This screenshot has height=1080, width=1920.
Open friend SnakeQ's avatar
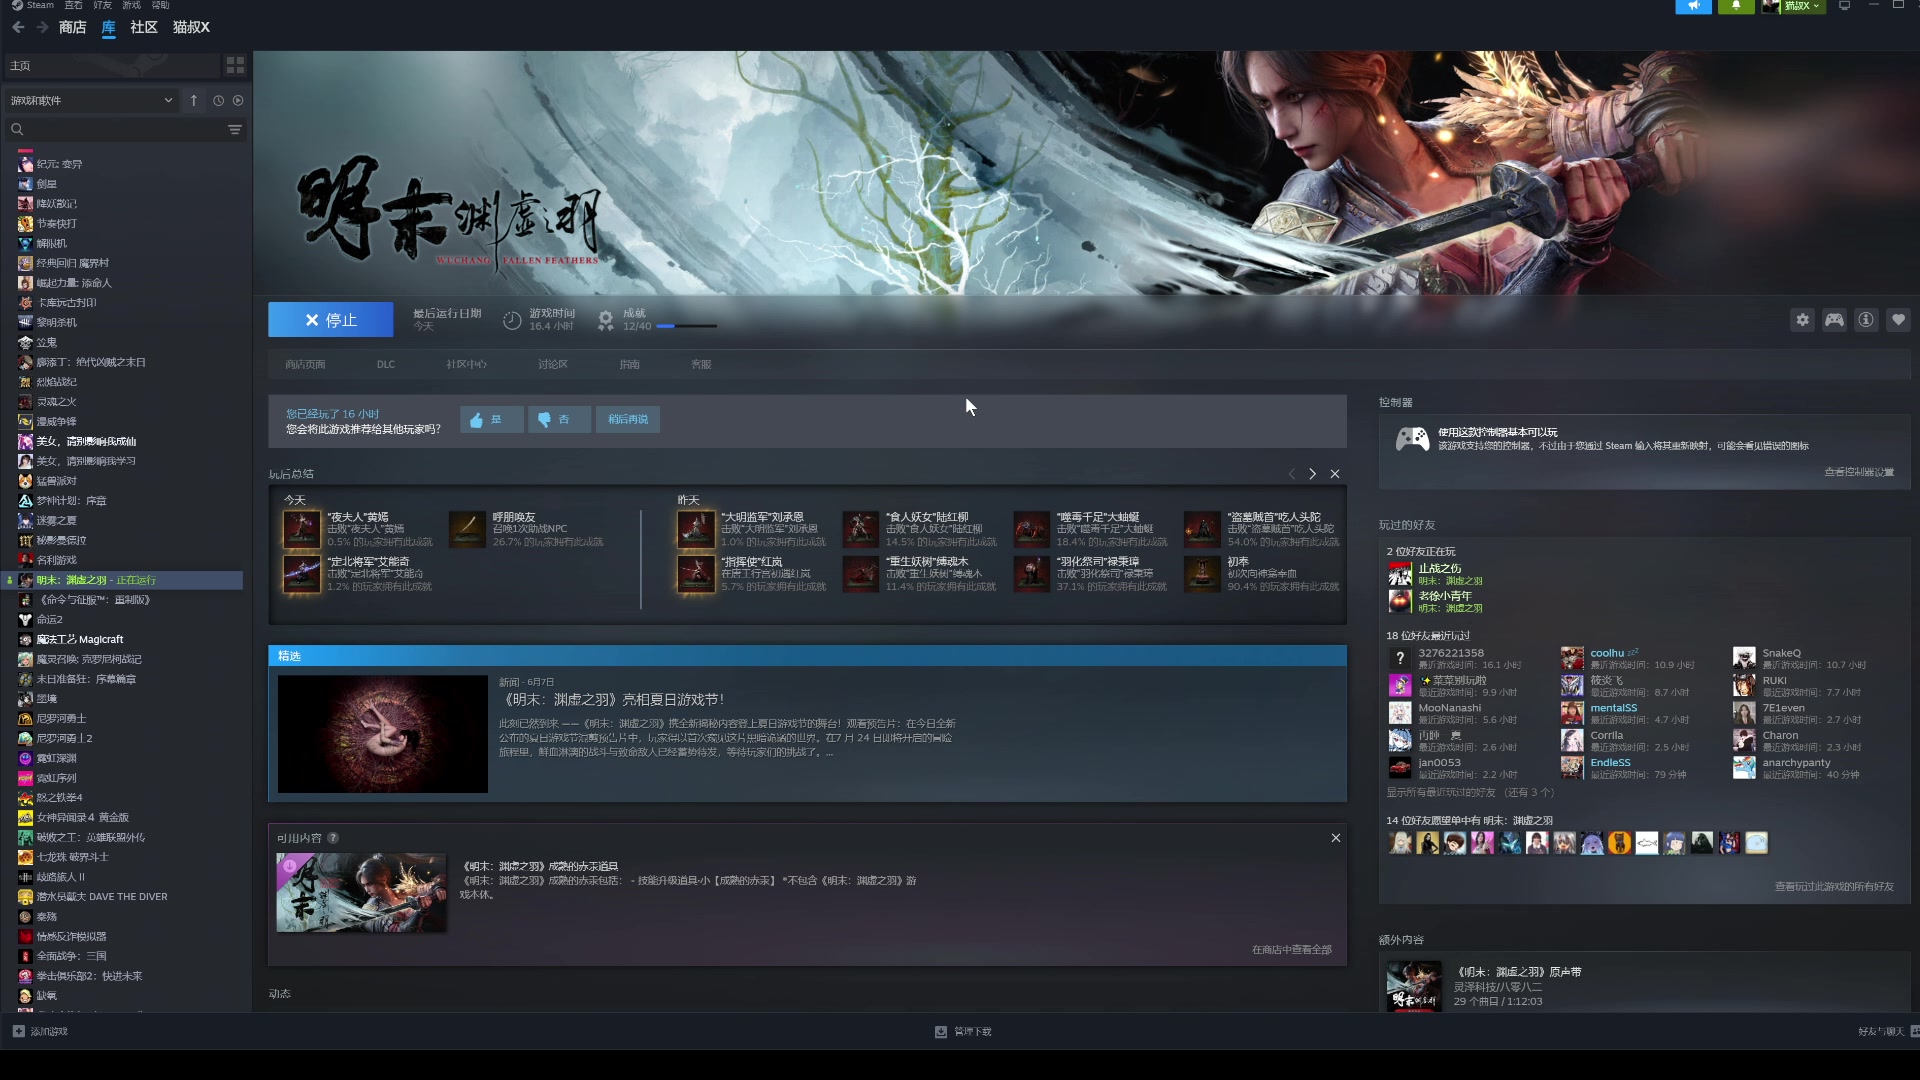1745,658
